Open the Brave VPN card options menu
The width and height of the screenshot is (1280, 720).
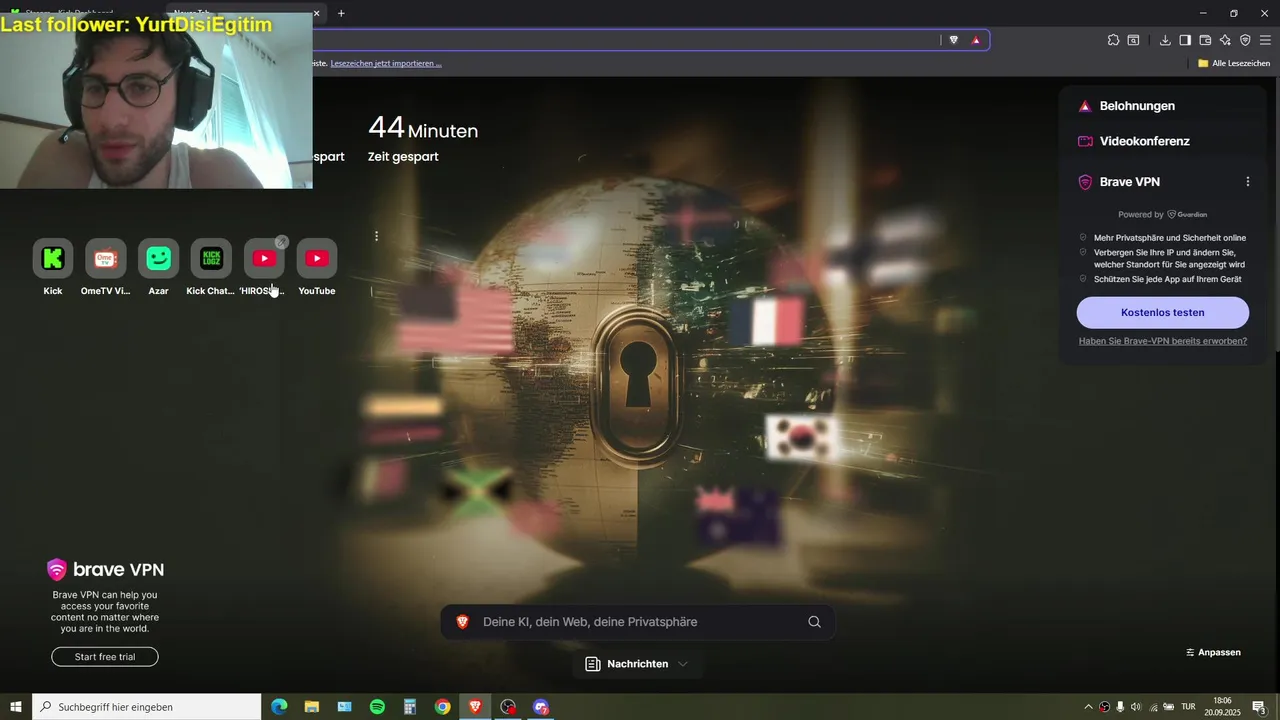click(1247, 182)
